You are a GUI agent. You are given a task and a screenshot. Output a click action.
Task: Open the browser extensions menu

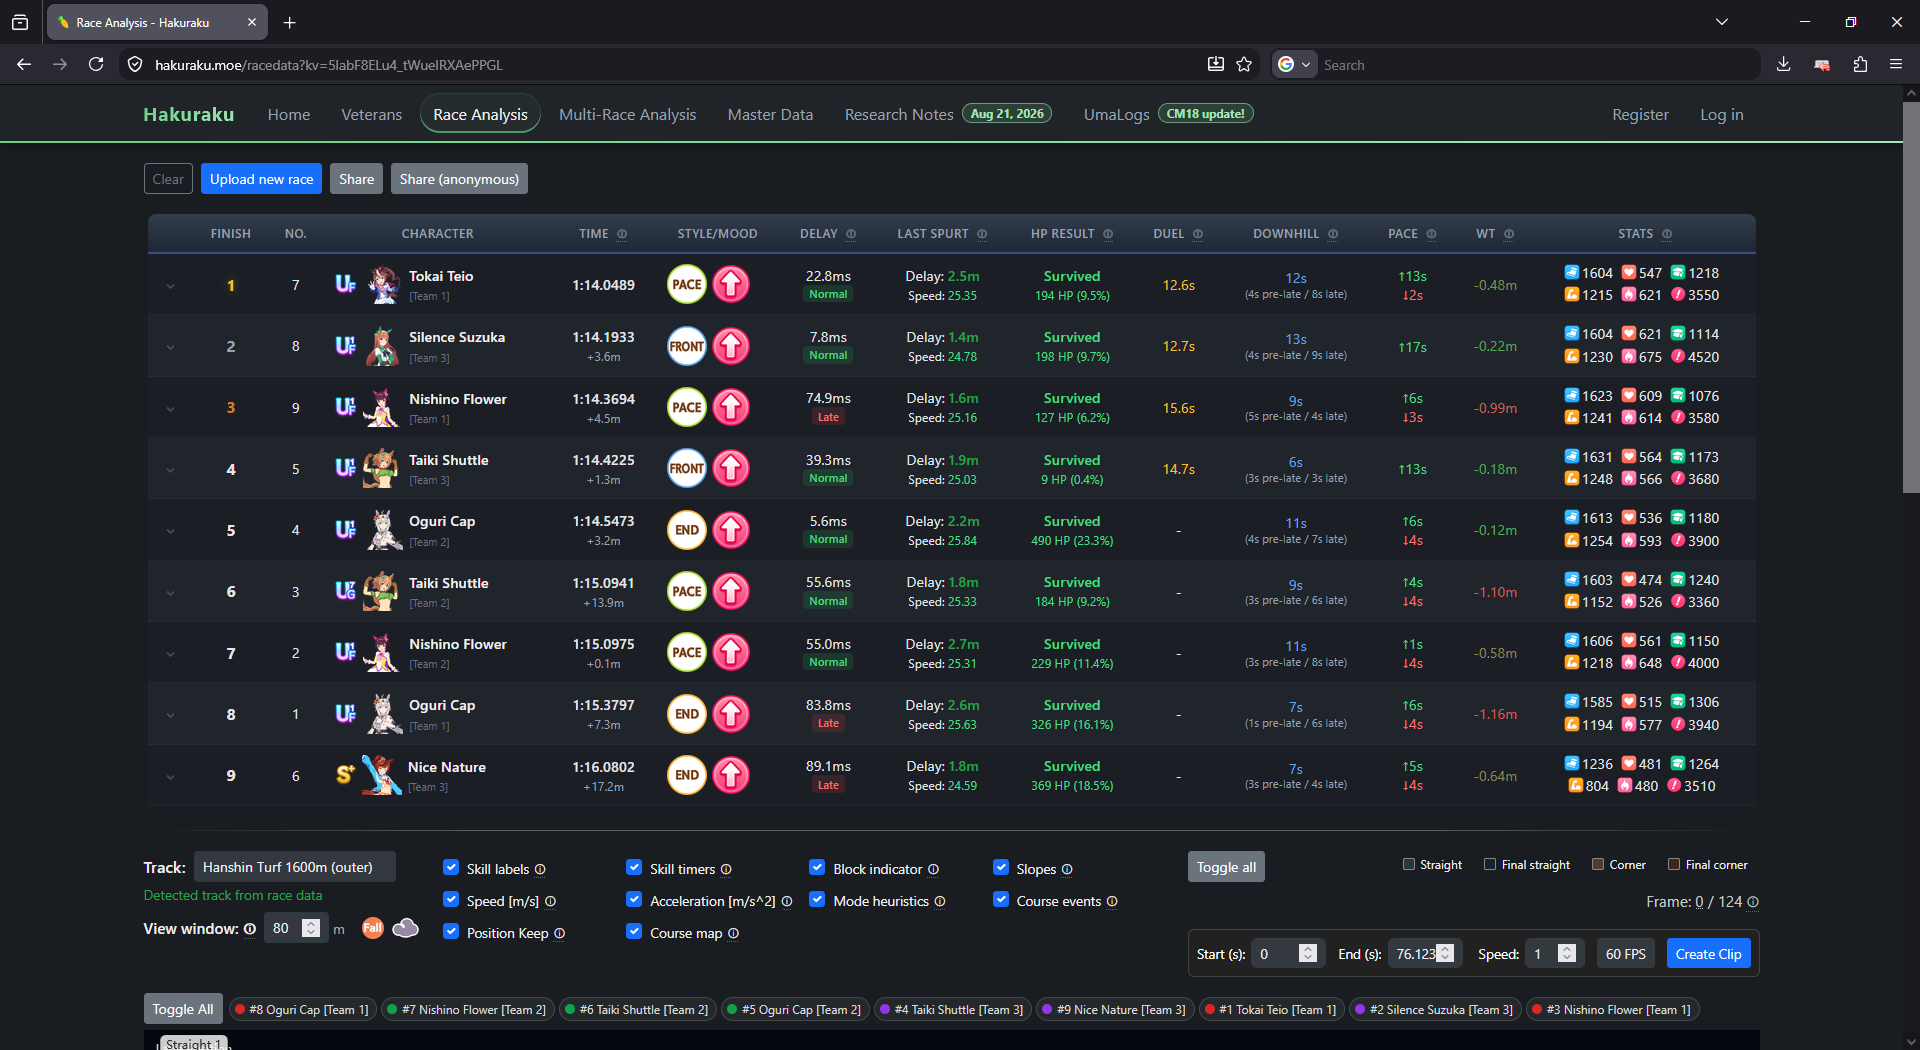tap(1860, 64)
